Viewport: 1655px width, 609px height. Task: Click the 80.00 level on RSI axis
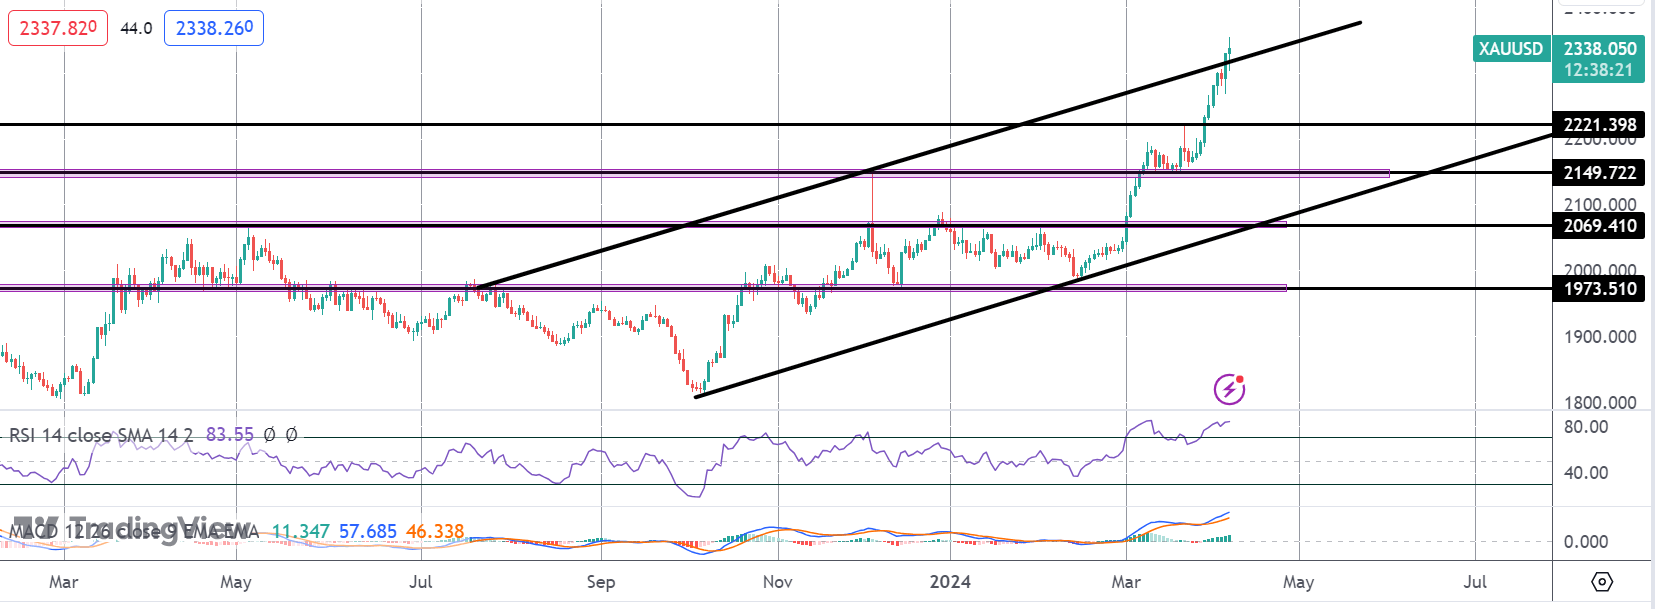[1586, 427]
